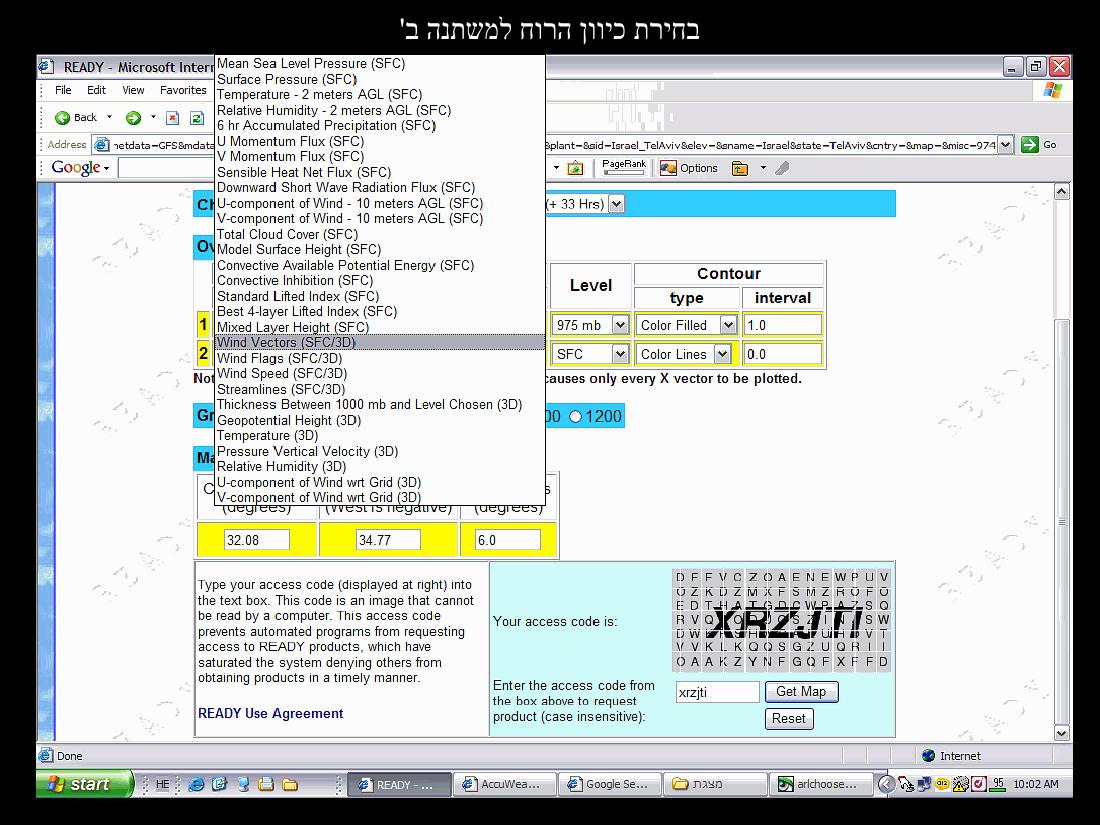Select Geopotential Height (3D) option
The image size is (1100, 825).
click(x=380, y=420)
